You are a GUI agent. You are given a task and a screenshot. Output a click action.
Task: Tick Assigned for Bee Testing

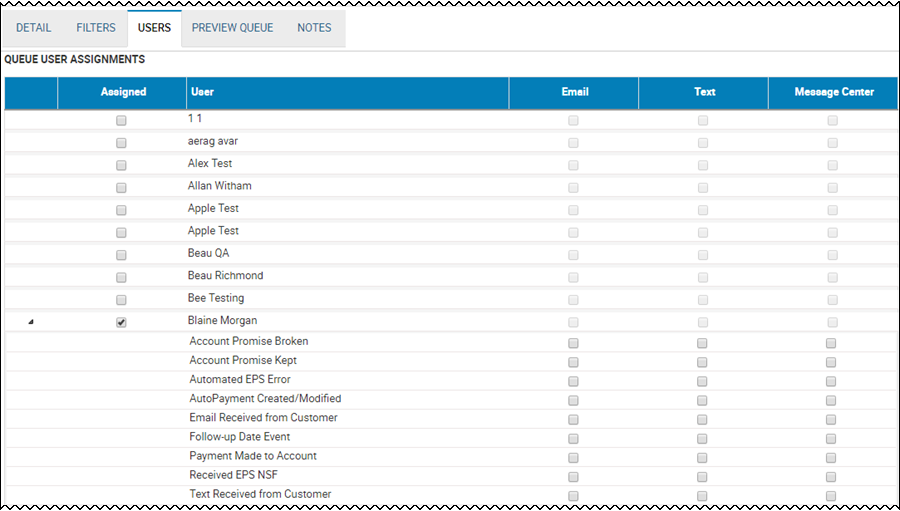(x=121, y=300)
